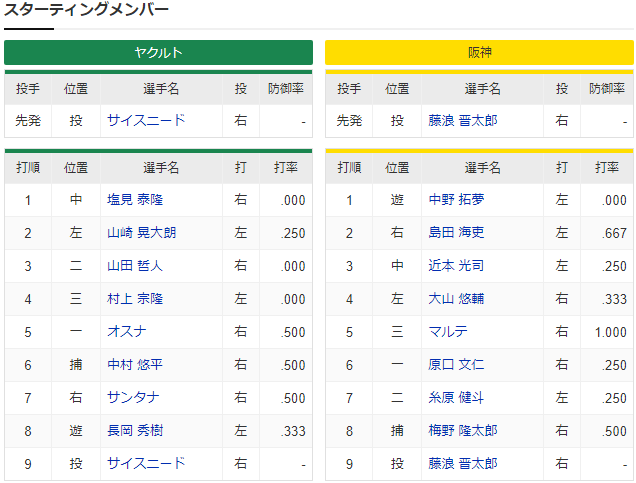The width and height of the screenshot is (636, 483).
Task: Open 藤浪 晋太郎 in ninth batting slot
Action: pos(463,464)
